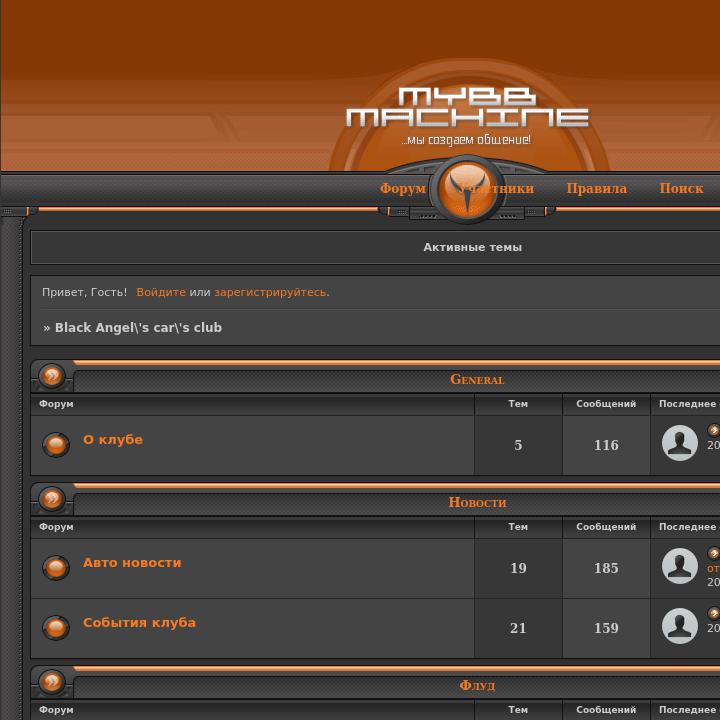Collapse the General category toggle icon
The width and height of the screenshot is (720, 720).
point(52,376)
